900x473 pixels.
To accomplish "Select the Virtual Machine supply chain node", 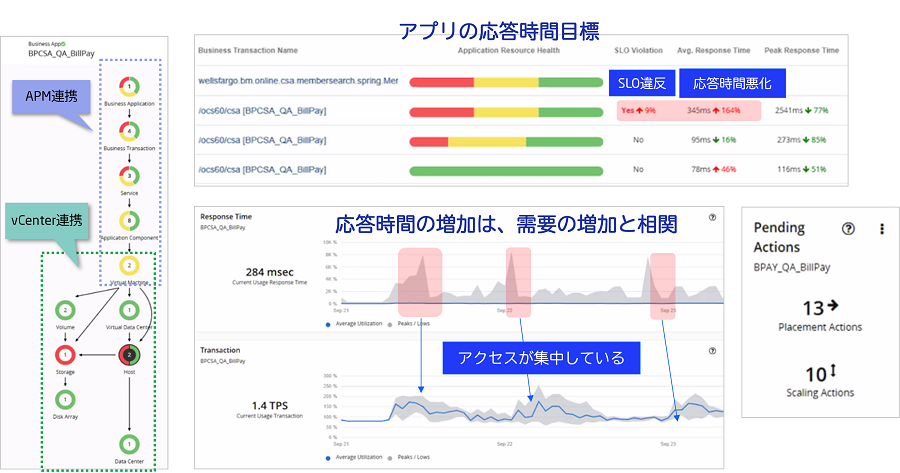I will click(x=129, y=266).
